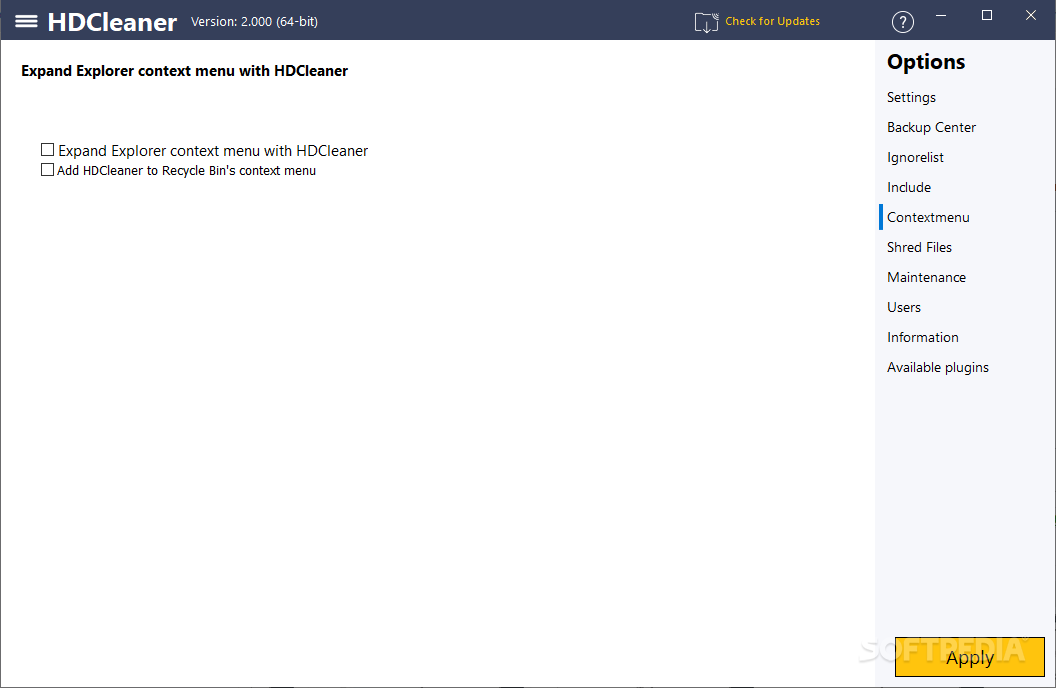Viewport: 1056px width, 688px height.
Task: Go to Backup Center
Action: 931,127
